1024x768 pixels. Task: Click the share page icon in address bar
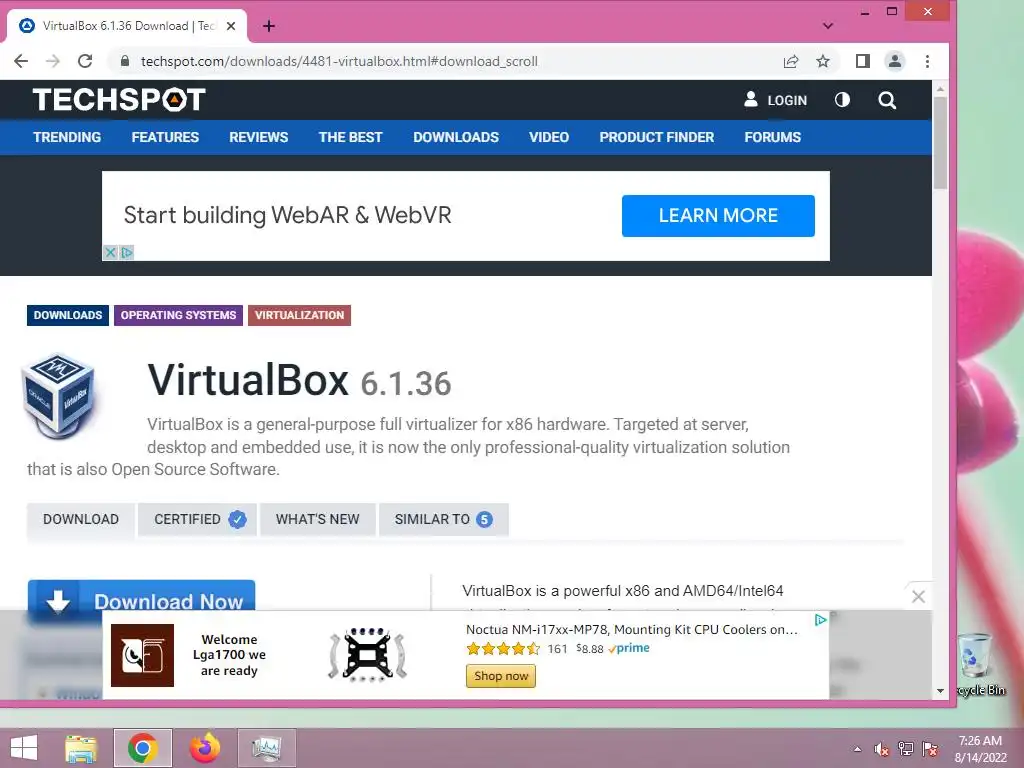pyautogui.click(x=791, y=61)
